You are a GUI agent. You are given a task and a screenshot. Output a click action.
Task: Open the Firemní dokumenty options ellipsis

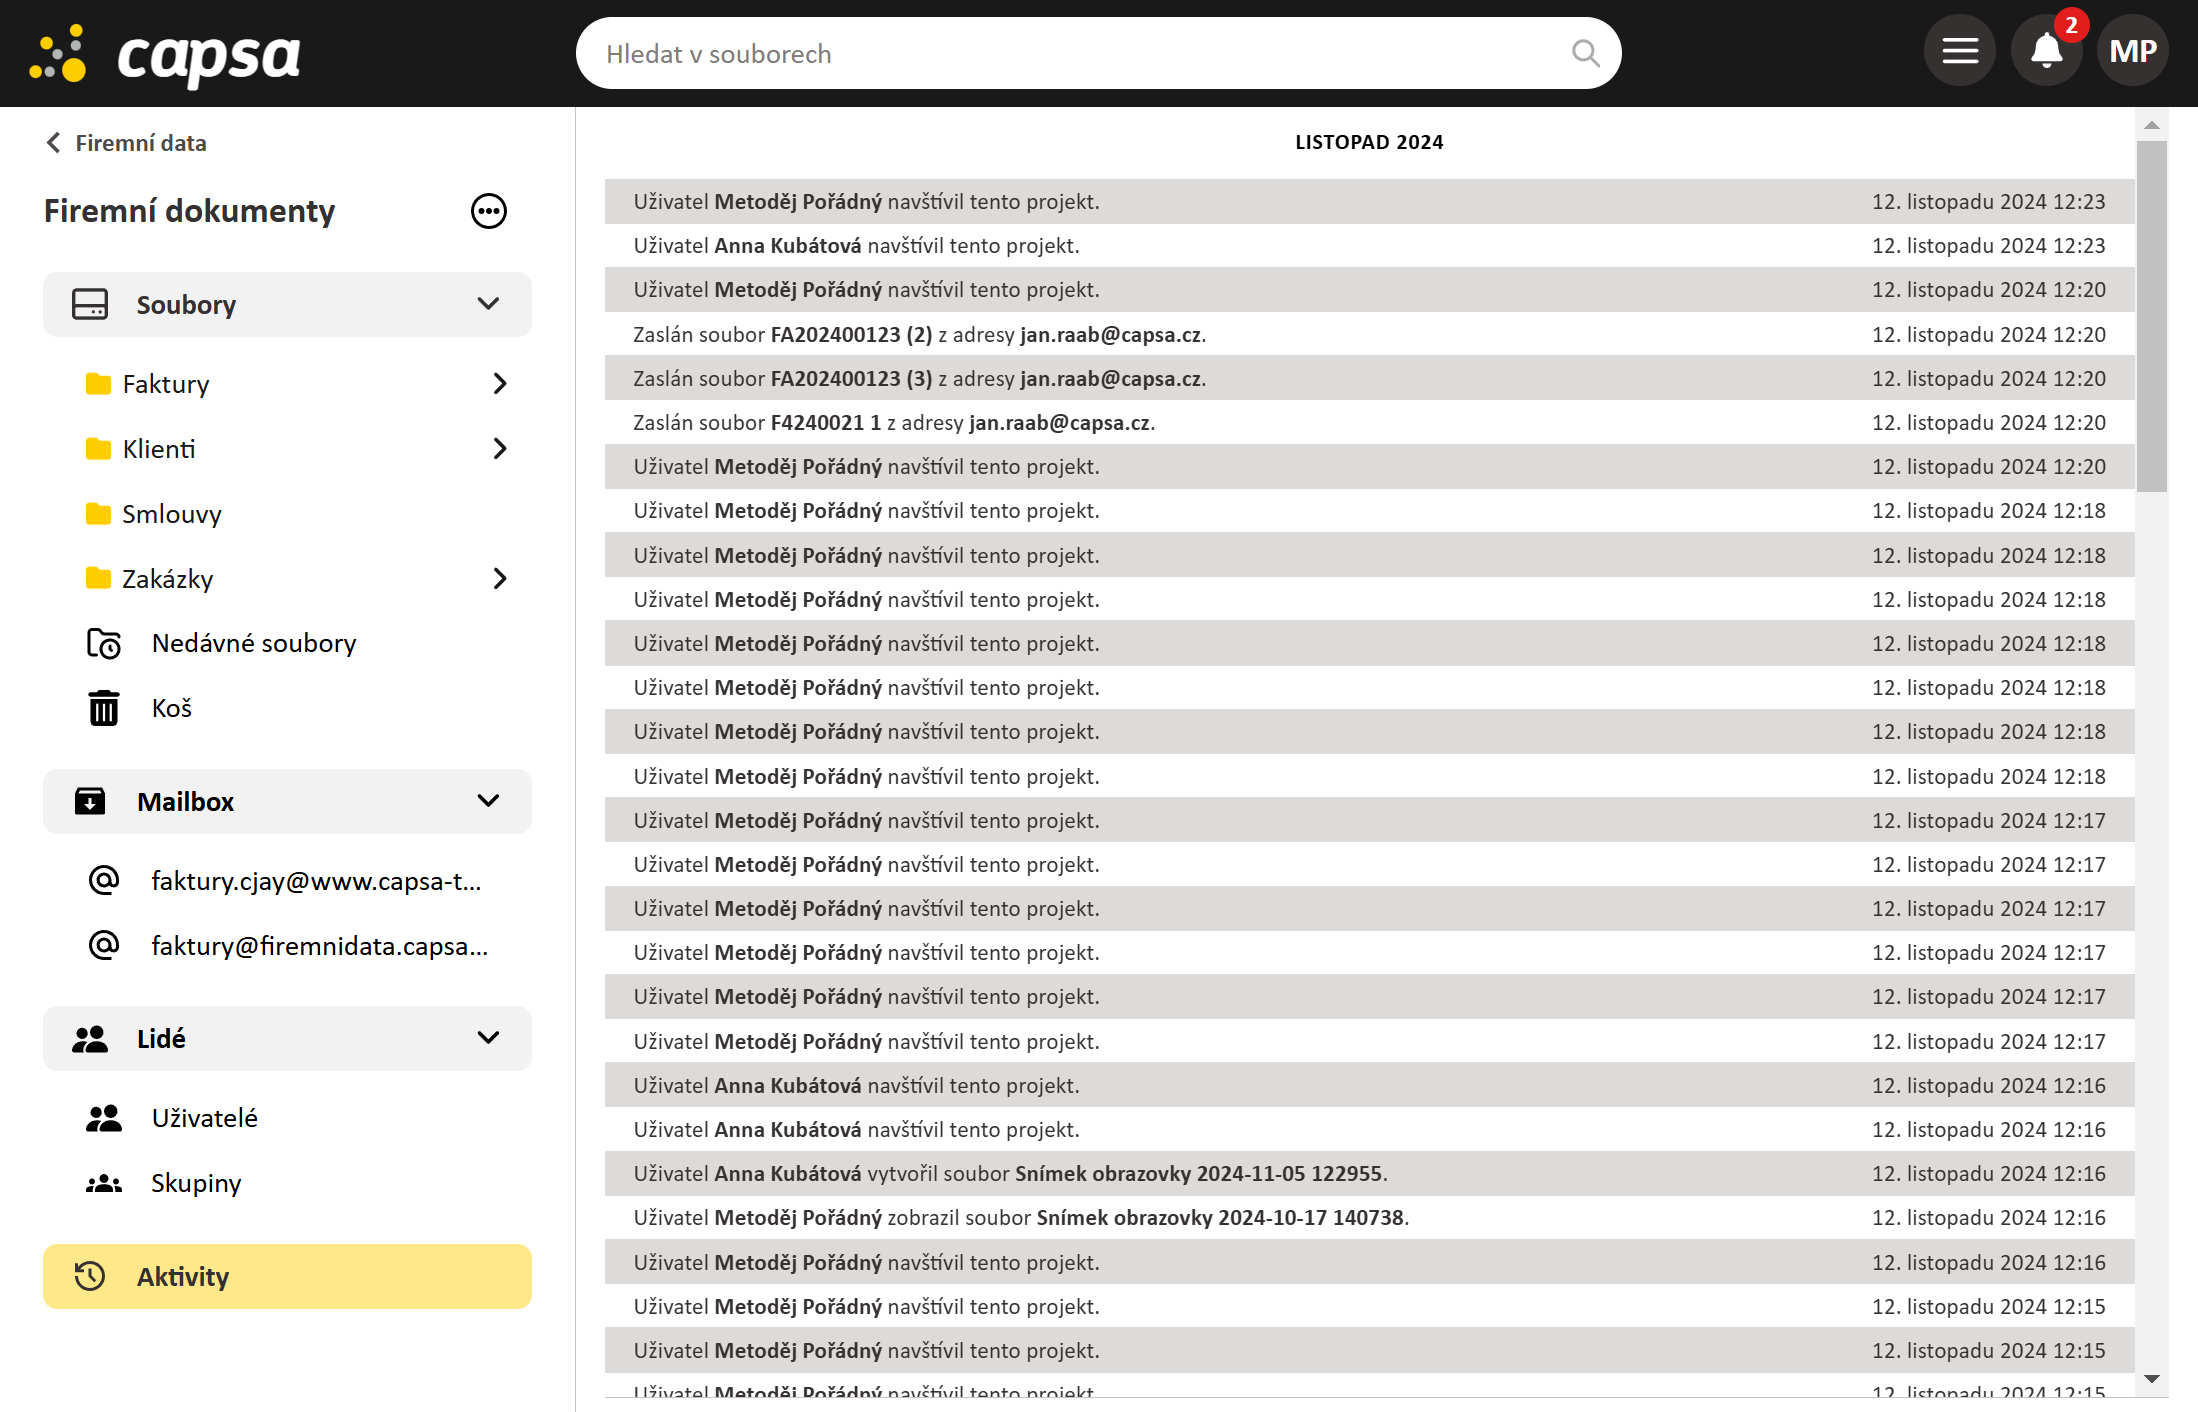[x=488, y=211]
